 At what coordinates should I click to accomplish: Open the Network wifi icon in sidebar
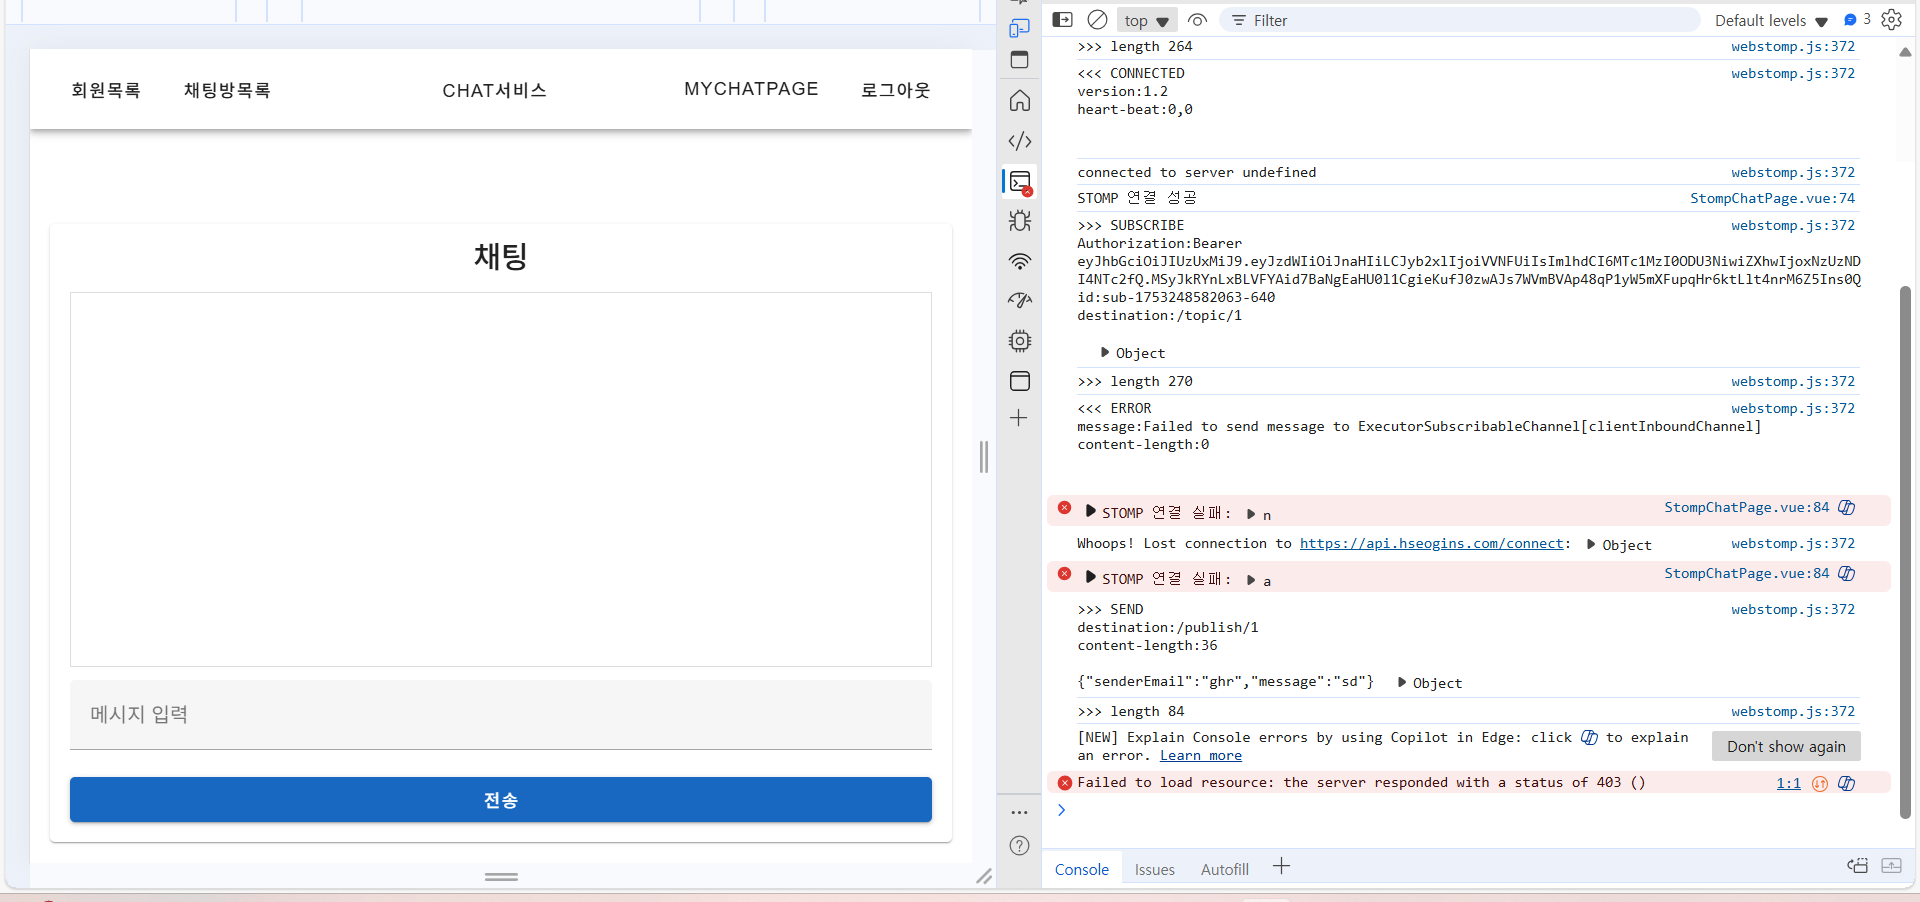click(1019, 261)
